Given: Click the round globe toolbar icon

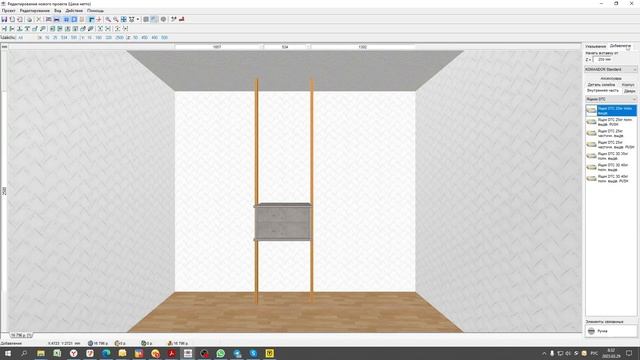Looking at the screenshot, I should coord(163,19).
